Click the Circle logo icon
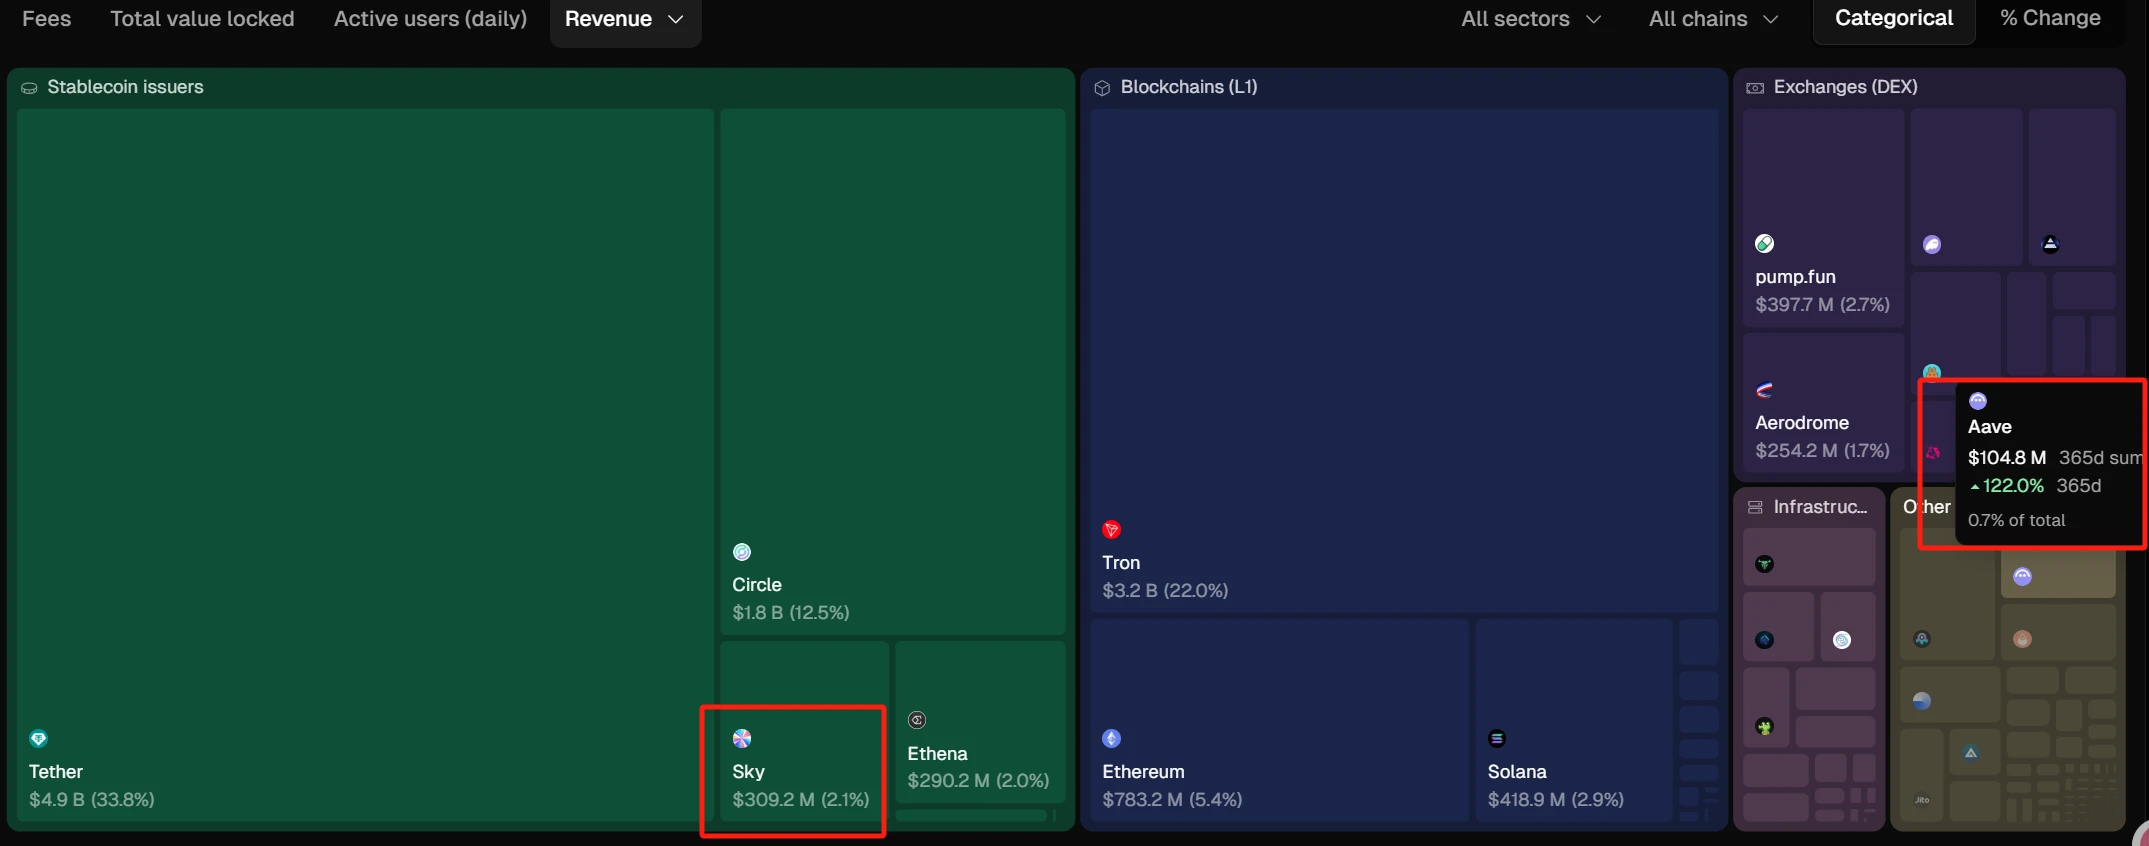The height and width of the screenshot is (846, 2149). (x=742, y=552)
